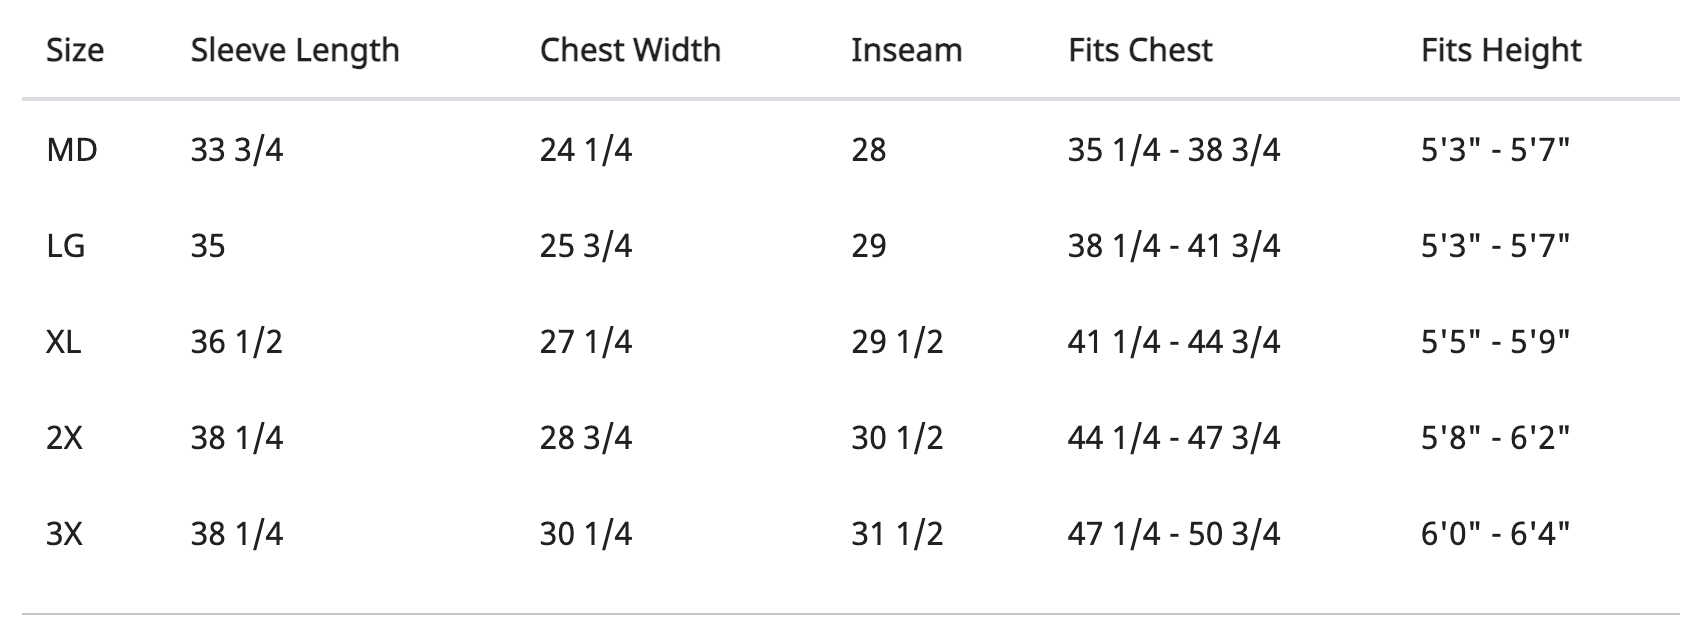Click the 6'0" - 6'4" height cell
Image resolution: width=1702 pixels, height=634 pixels.
tap(1496, 534)
